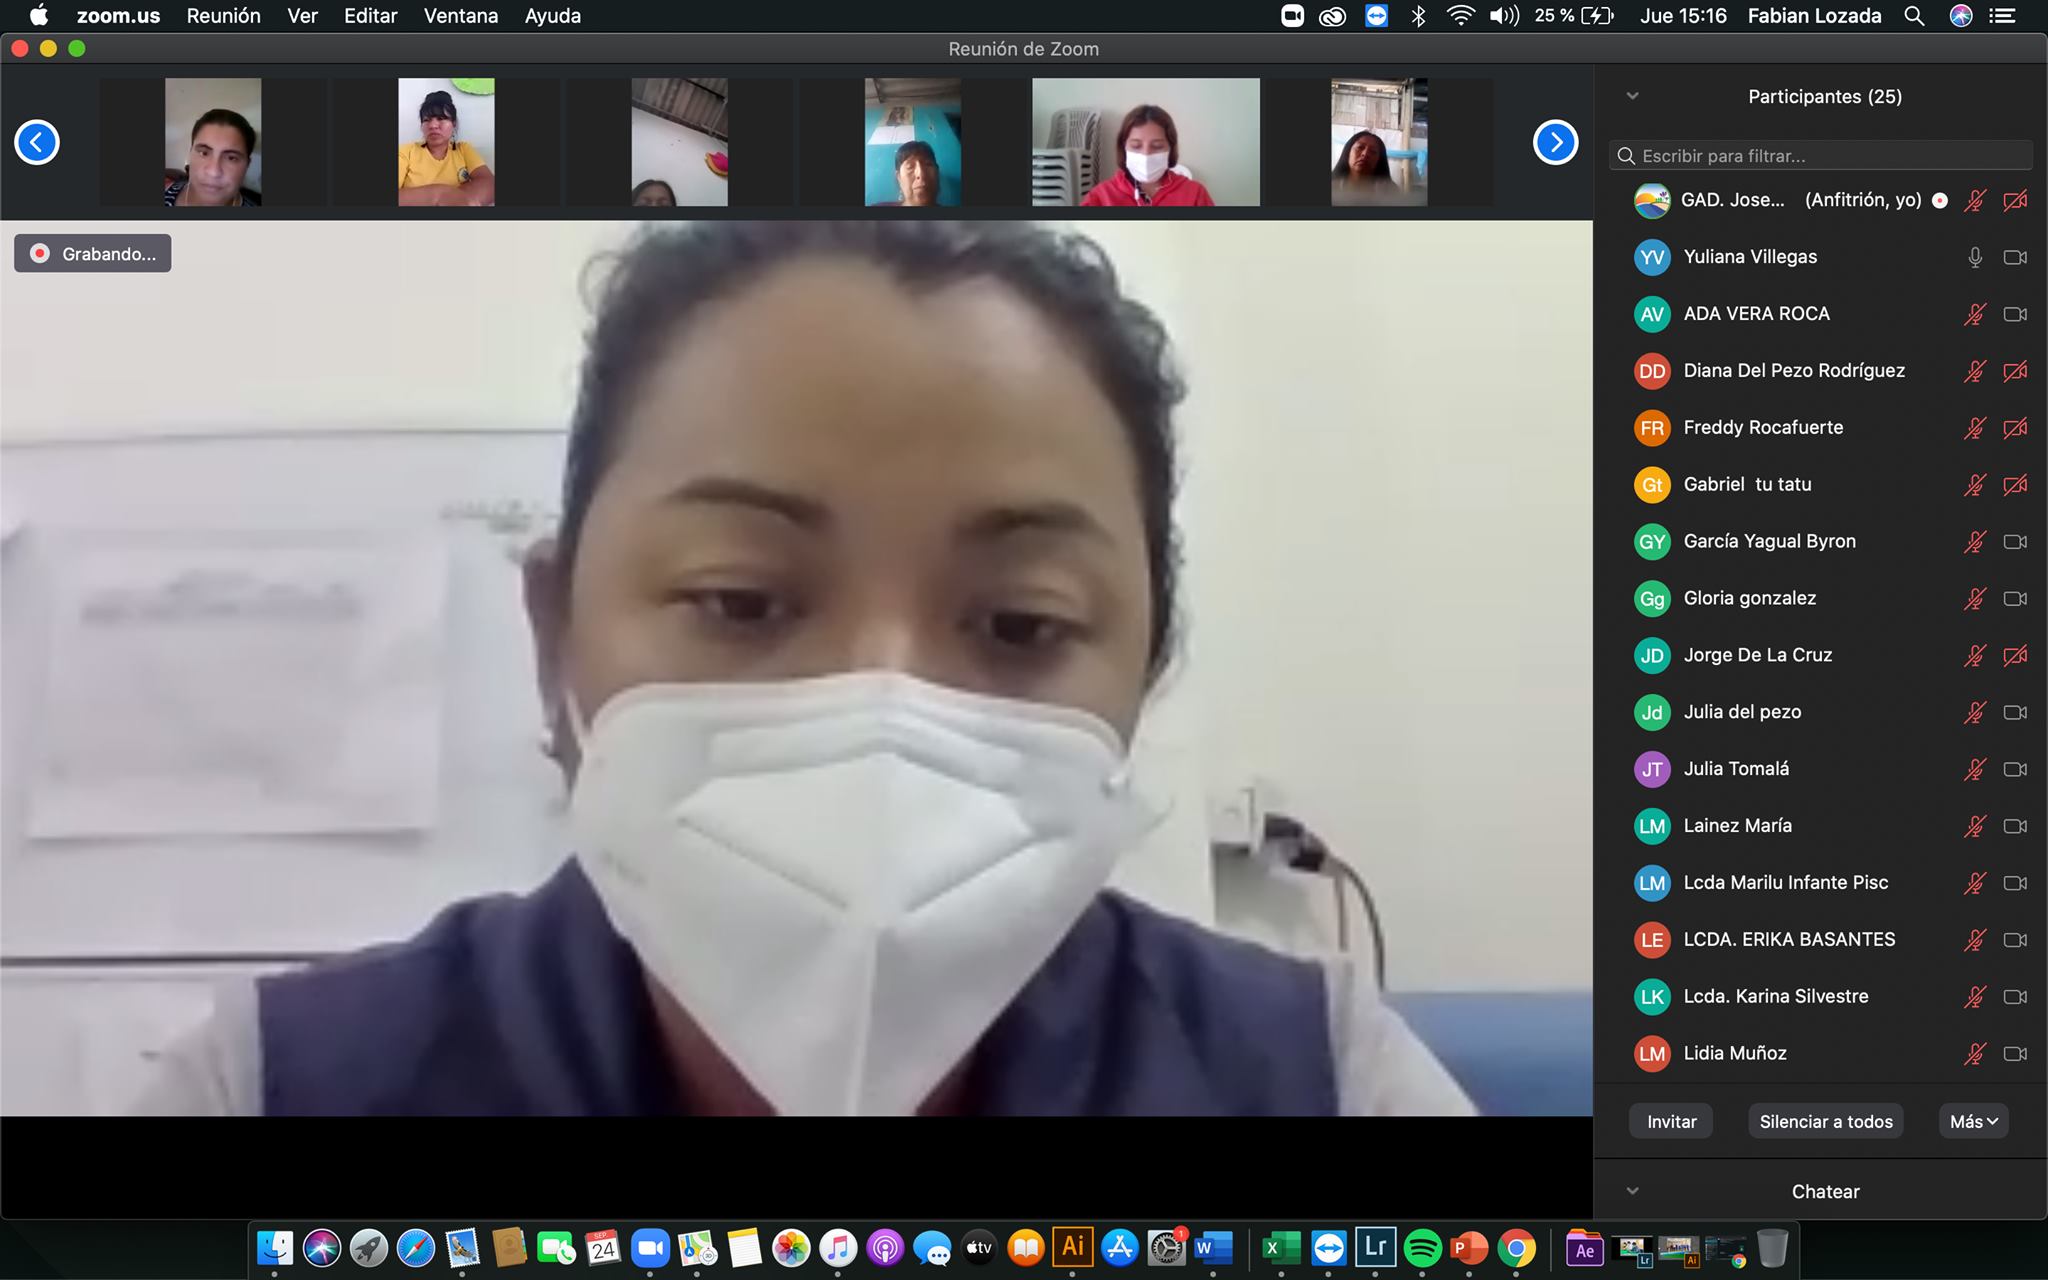The width and height of the screenshot is (2048, 1280).
Task: Click the right arrow to show more video thumbnails
Action: pos(1555,142)
